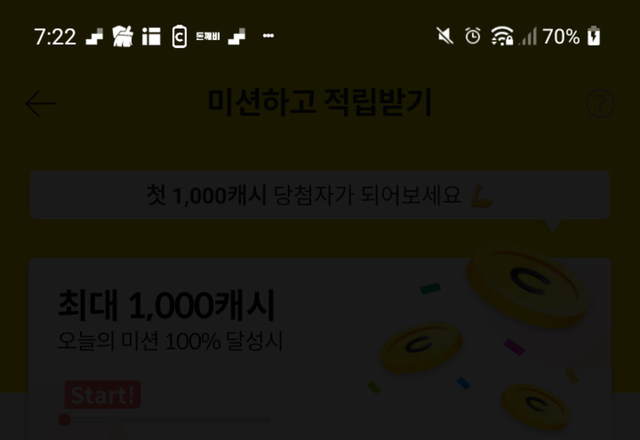640x440 pixels.
Task: Tap the back arrow icon
Action: pyautogui.click(x=40, y=104)
